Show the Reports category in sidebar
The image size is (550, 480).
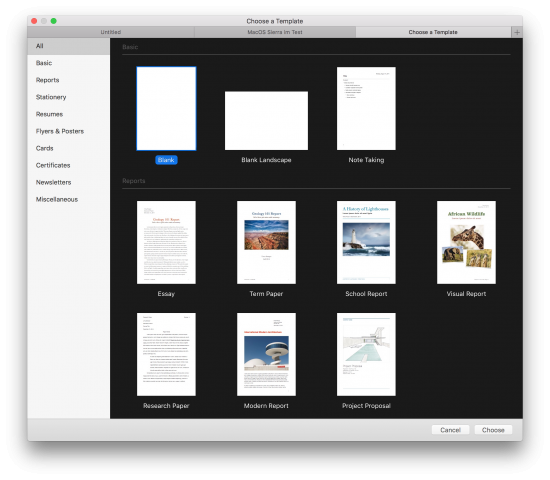pyautogui.click(x=69, y=80)
